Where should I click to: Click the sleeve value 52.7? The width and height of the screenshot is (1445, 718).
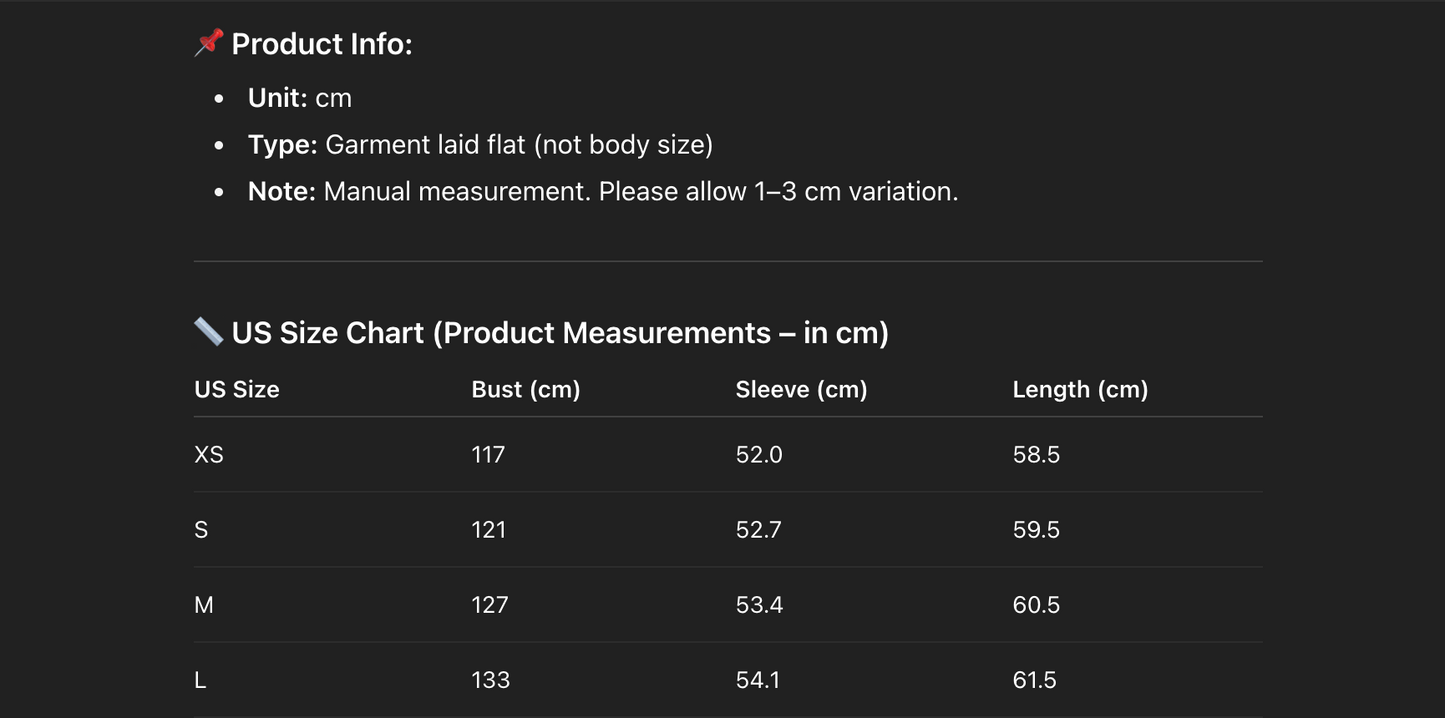pos(759,529)
